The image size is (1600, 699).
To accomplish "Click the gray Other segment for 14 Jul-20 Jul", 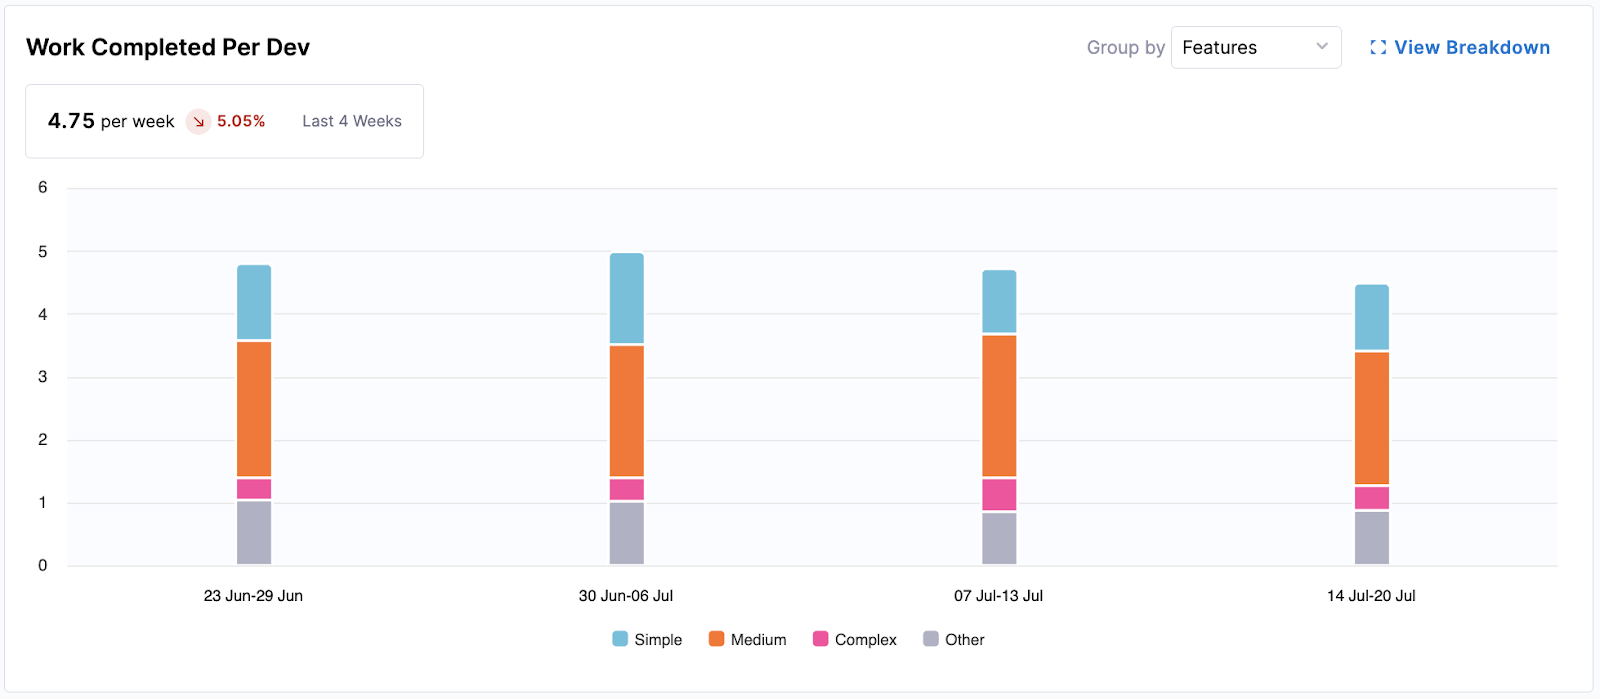I will [x=1371, y=538].
